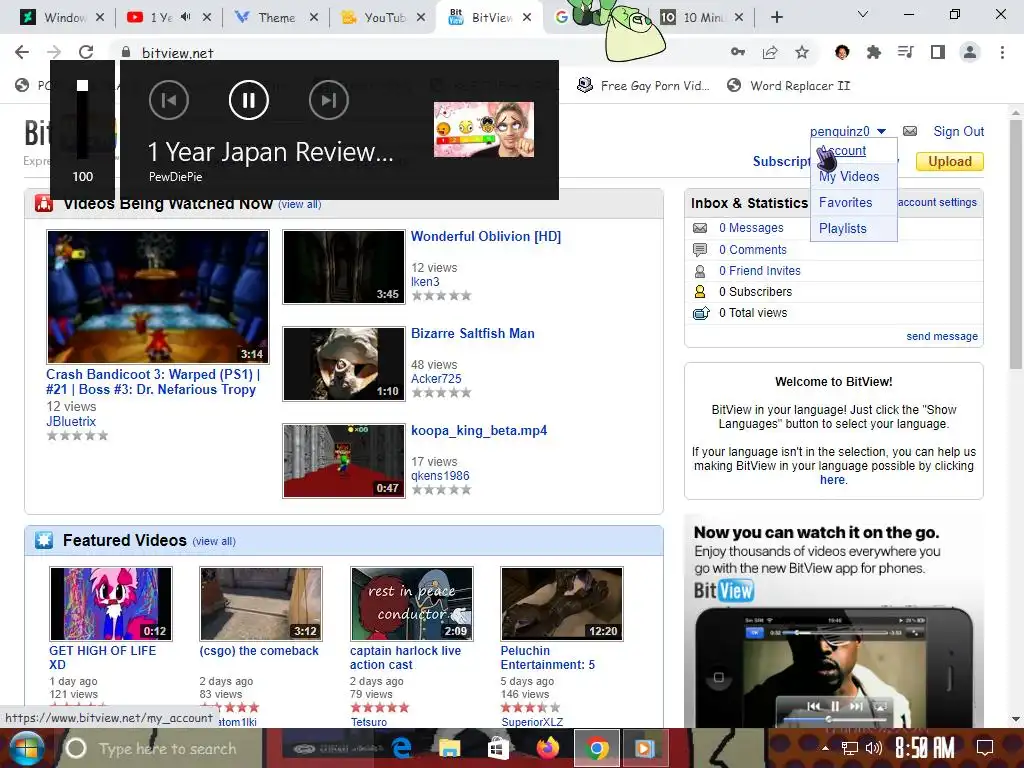The height and width of the screenshot is (768, 1024).
Task: Open the Word Replacer II bookmark
Action: (x=789, y=86)
